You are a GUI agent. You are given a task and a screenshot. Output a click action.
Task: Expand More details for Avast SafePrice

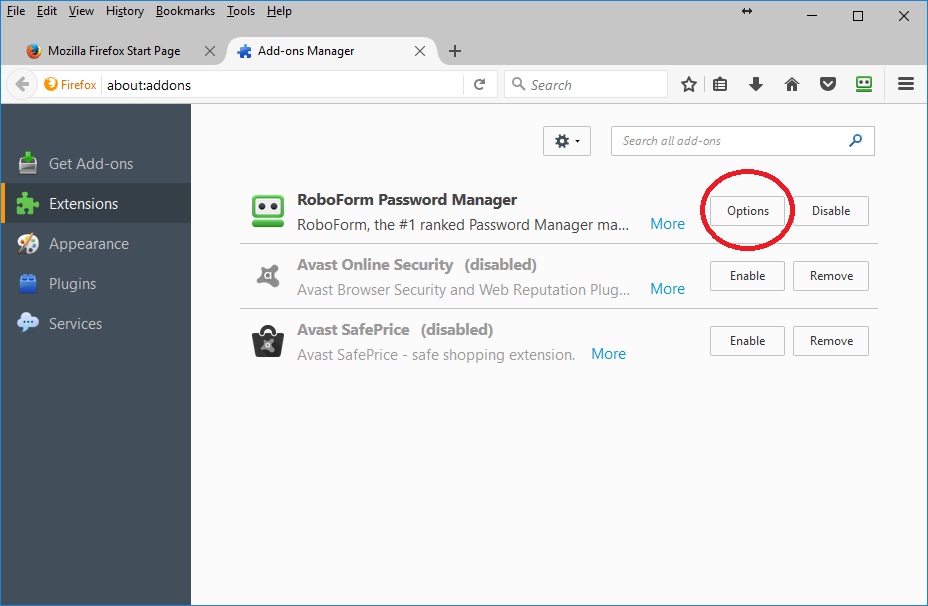(x=608, y=354)
